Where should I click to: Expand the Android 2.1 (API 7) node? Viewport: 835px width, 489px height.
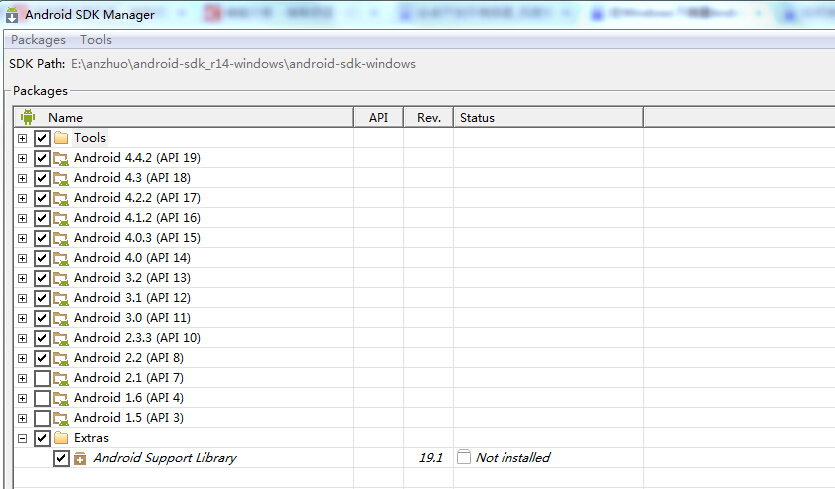22,378
